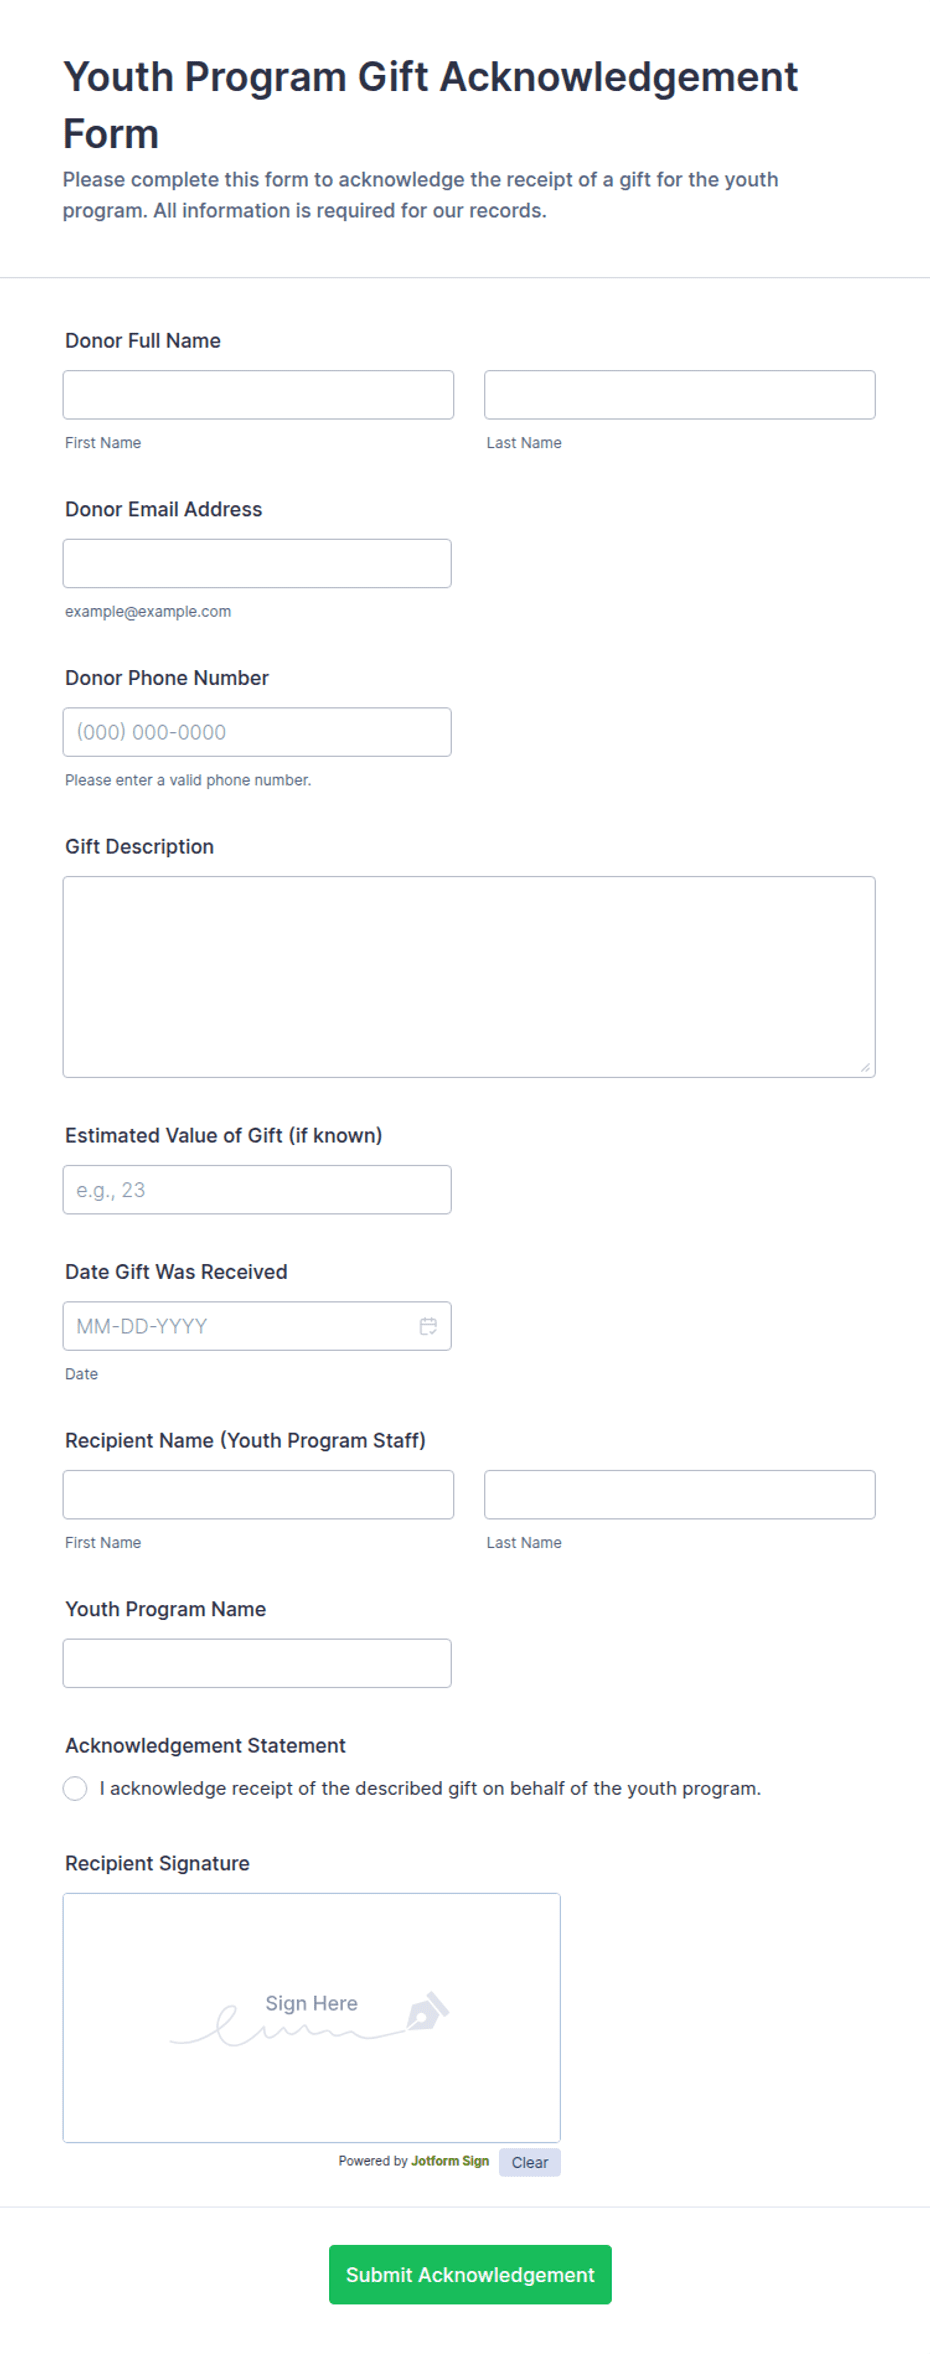930x2354 pixels.
Task: Focus recipient staff Last Name field
Action: tap(680, 1494)
